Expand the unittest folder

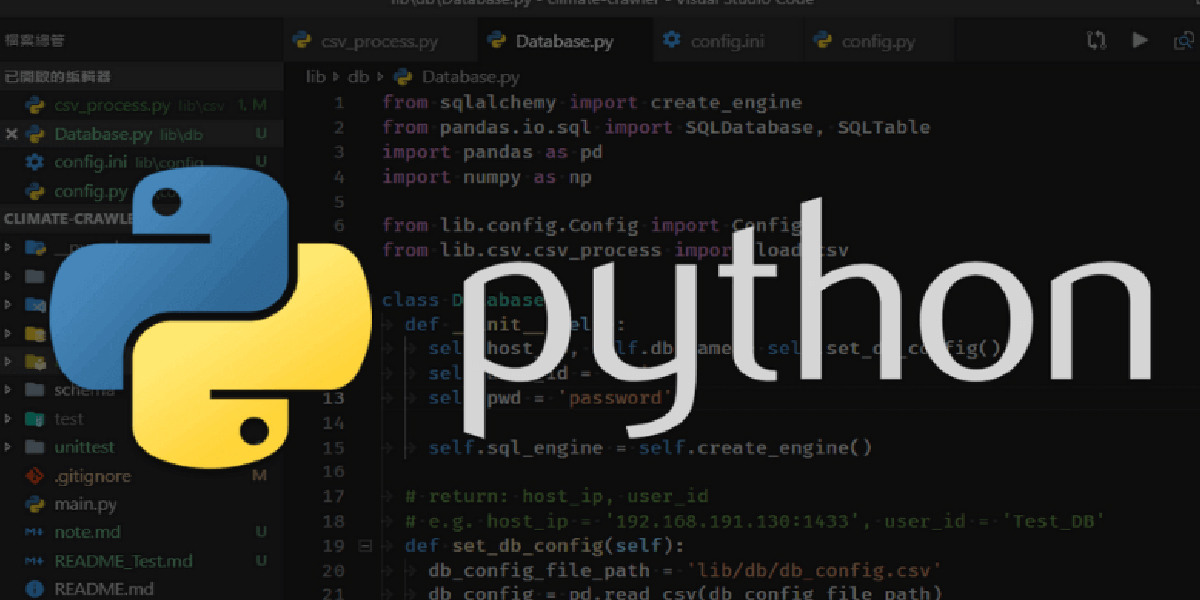pyautogui.click(x=9, y=447)
